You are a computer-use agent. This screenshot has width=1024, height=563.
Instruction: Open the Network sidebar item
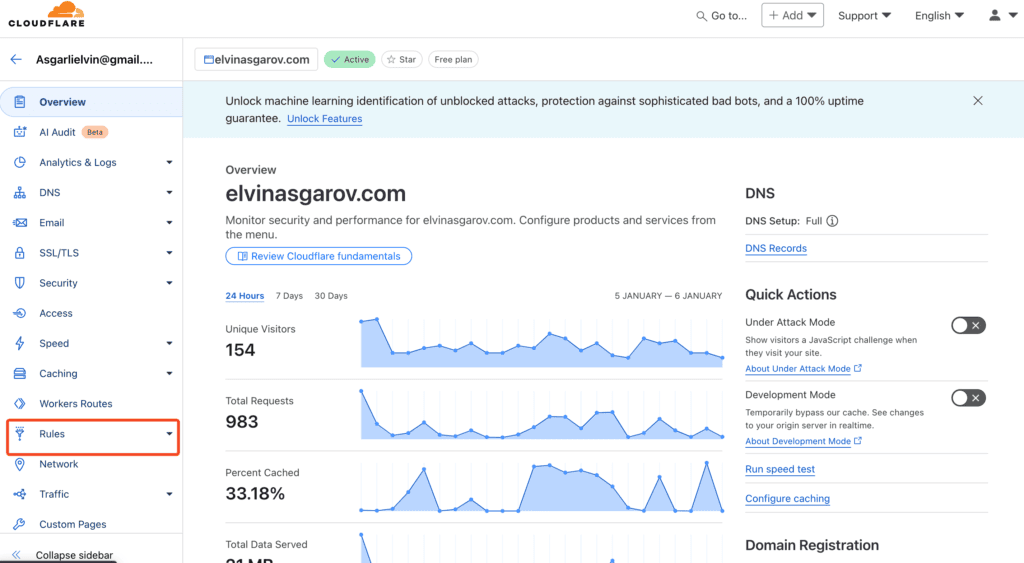pos(91,464)
